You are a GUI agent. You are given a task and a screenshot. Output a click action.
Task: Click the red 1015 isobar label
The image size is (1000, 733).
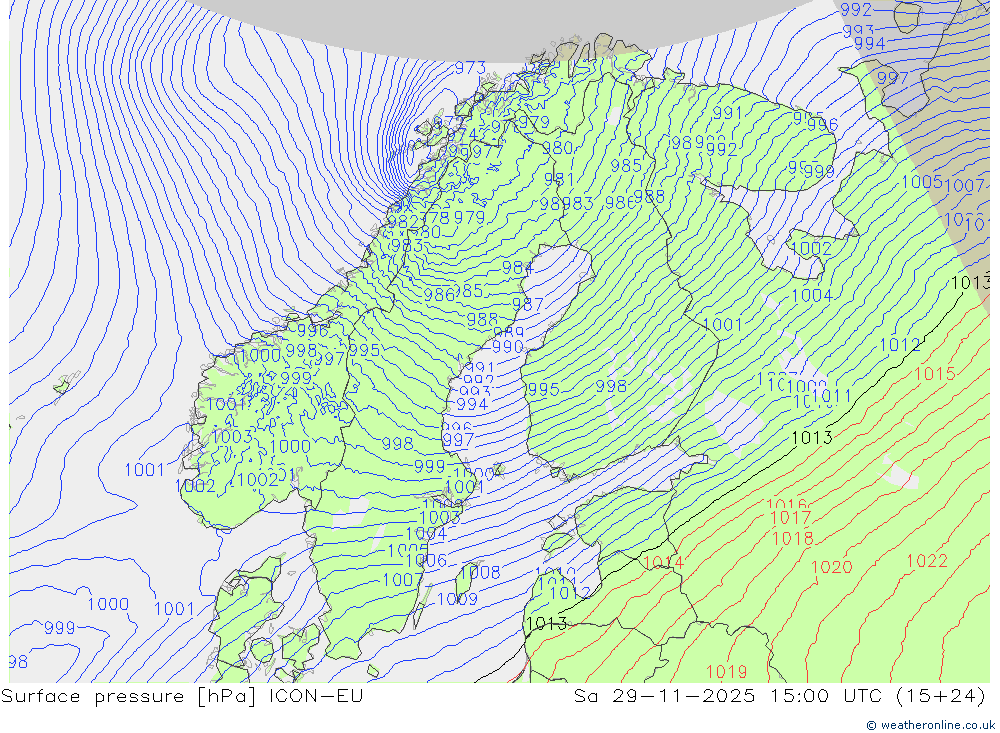pos(934,374)
